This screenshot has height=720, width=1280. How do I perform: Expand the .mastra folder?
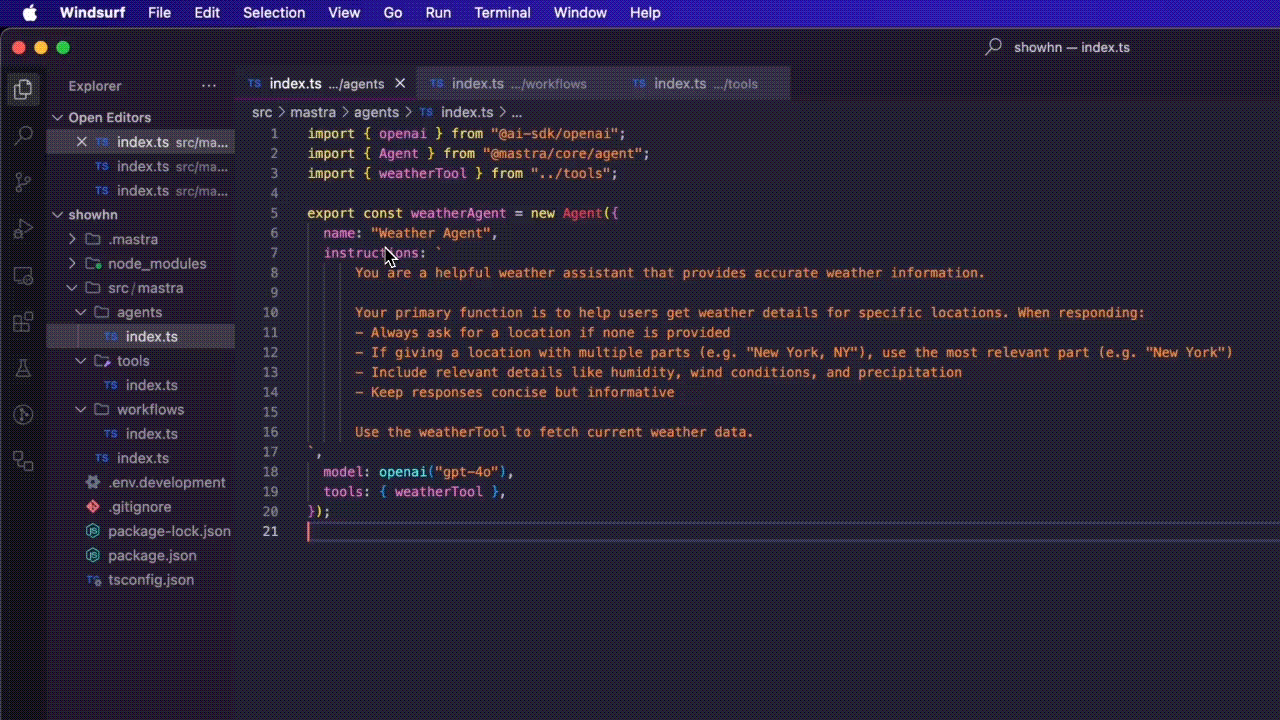[72, 239]
